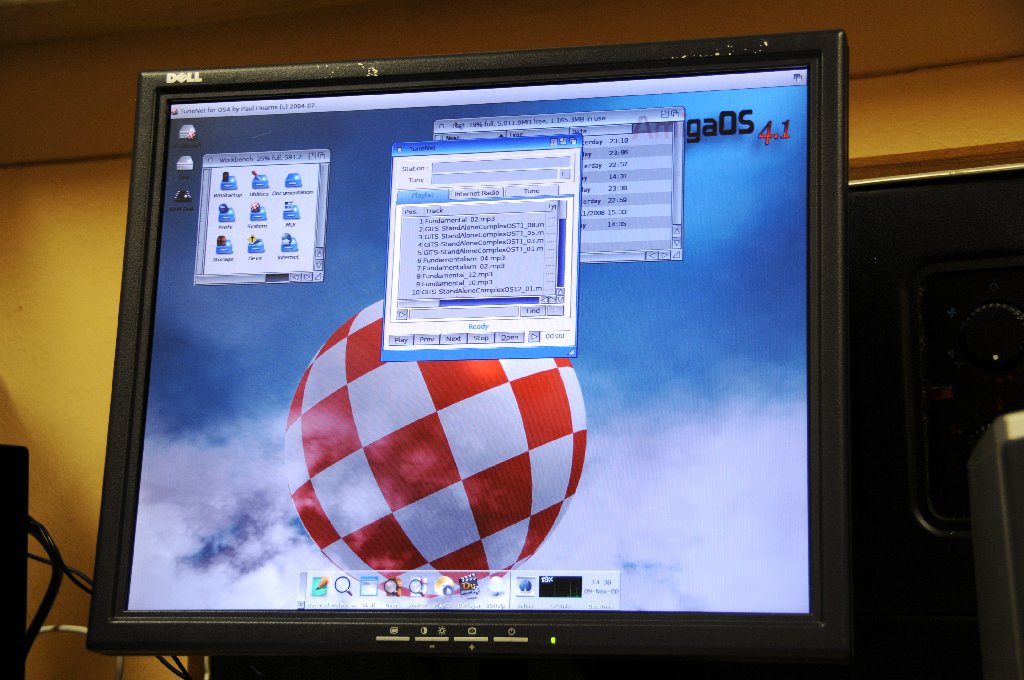Click the dock clock showing 14:38
This screenshot has height=680, width=1024.
point(601,586)
